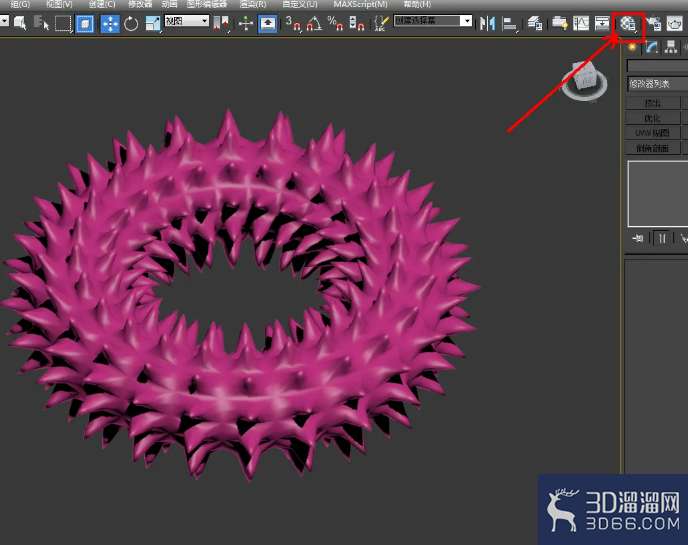
Task: Open the 视图(V) menu
Action: point(59,4)
